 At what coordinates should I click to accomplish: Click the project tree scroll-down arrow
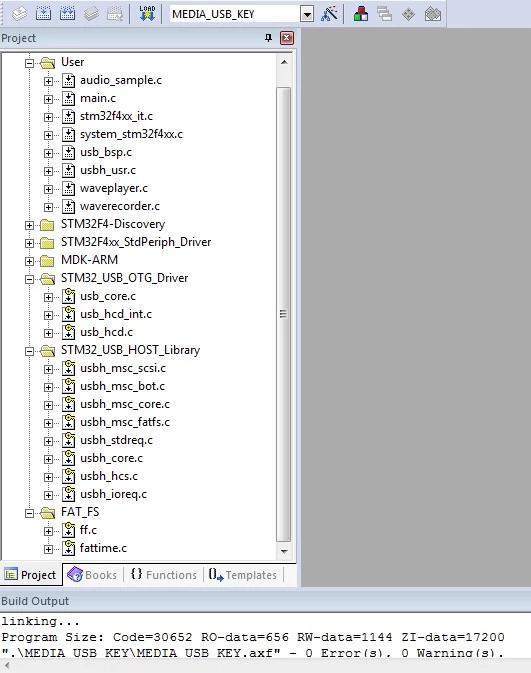coord(284,551)
